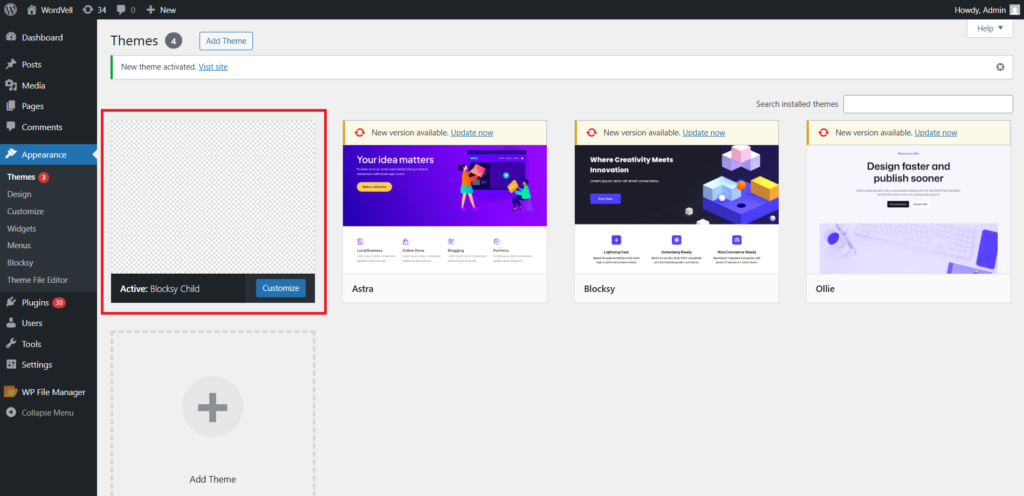Image resolution: width=1024 pixels, height=496 pixels.
Task: Click the Admin avatar picture
Action: click(1014, 10)
